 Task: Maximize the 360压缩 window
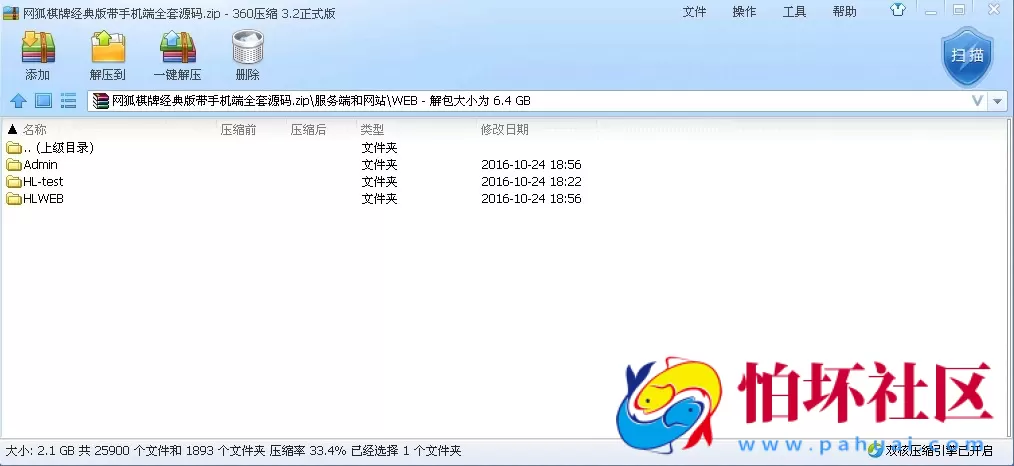(x=958, y=10)
